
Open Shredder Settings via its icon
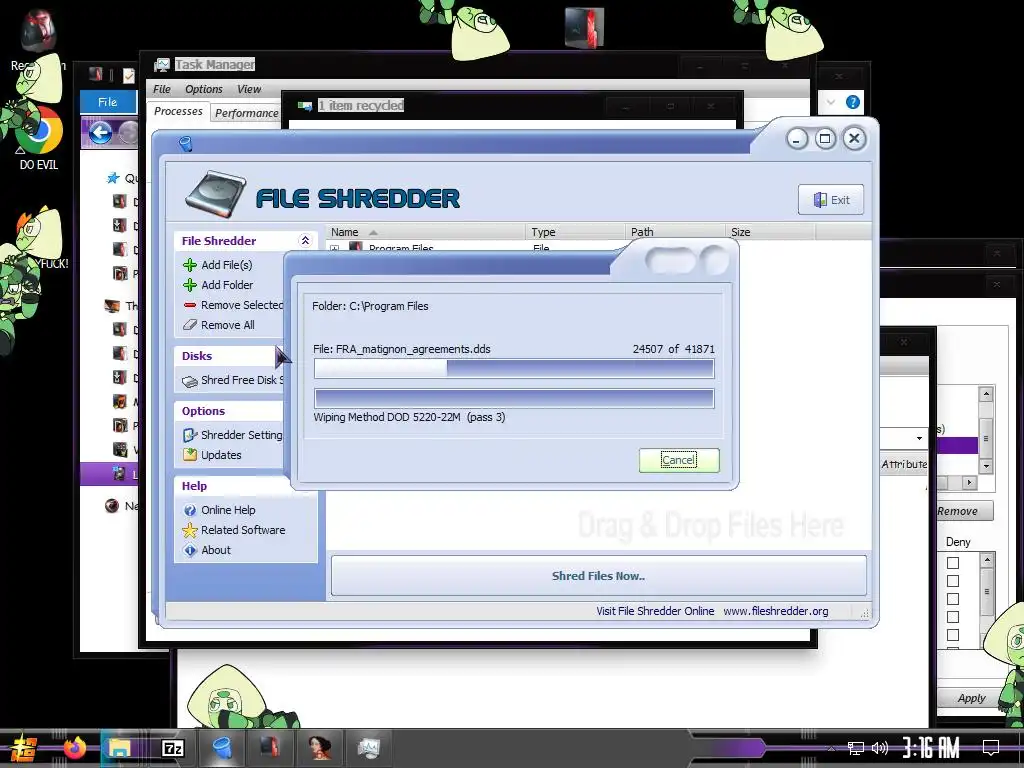[190, 435]
